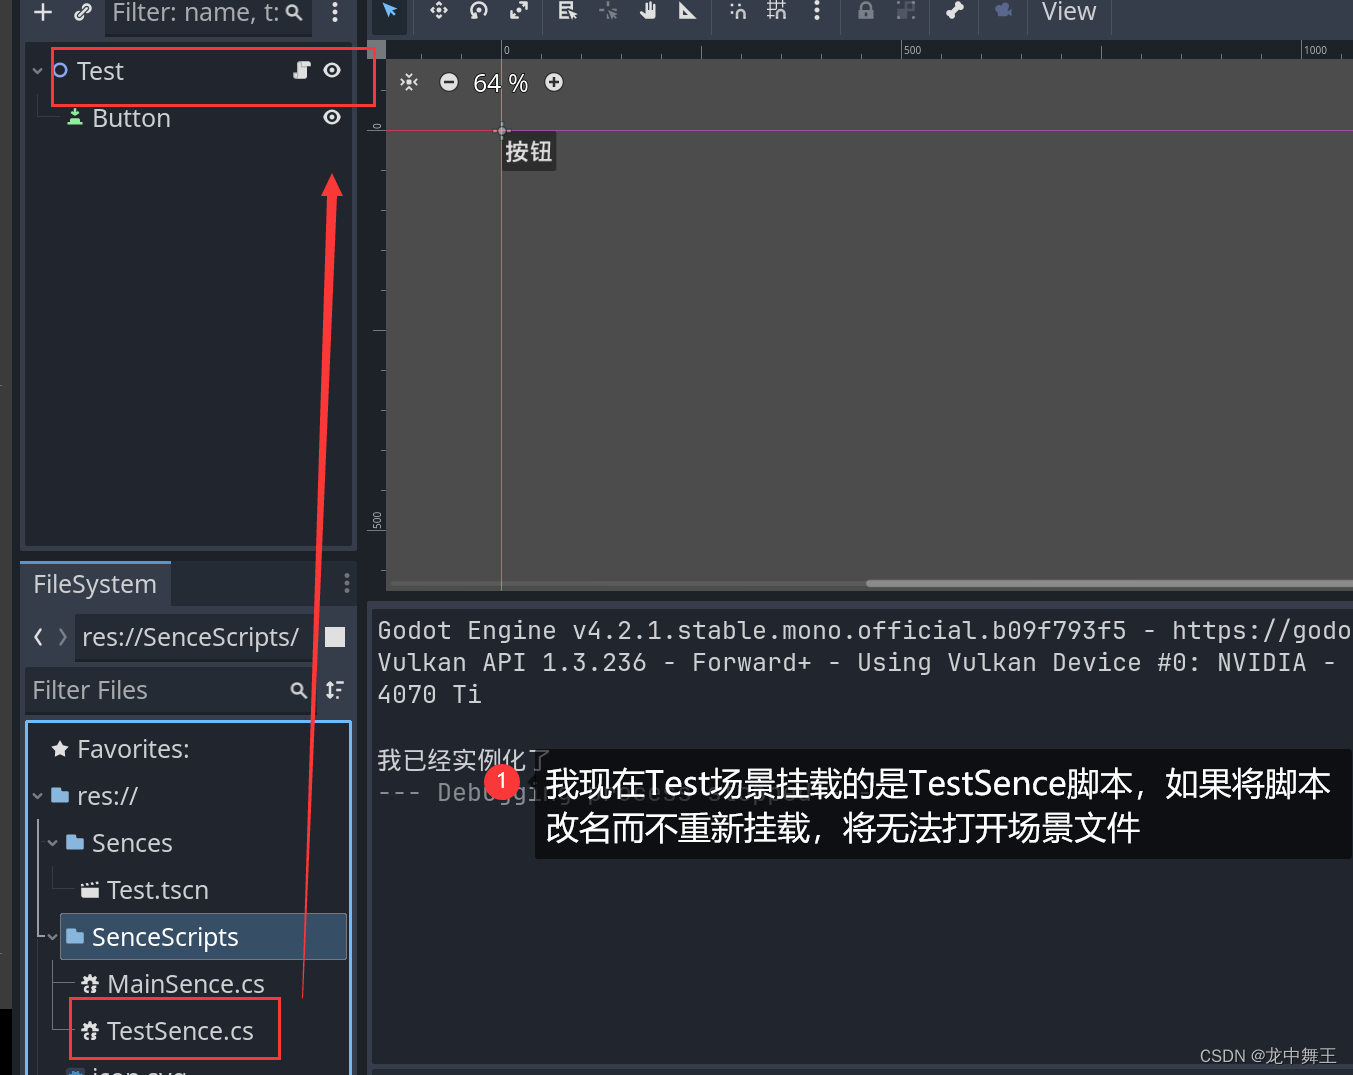1353x1075 pixels.
Task: Click the Lock Selected Node padlock icon
Action: [866, 11]
